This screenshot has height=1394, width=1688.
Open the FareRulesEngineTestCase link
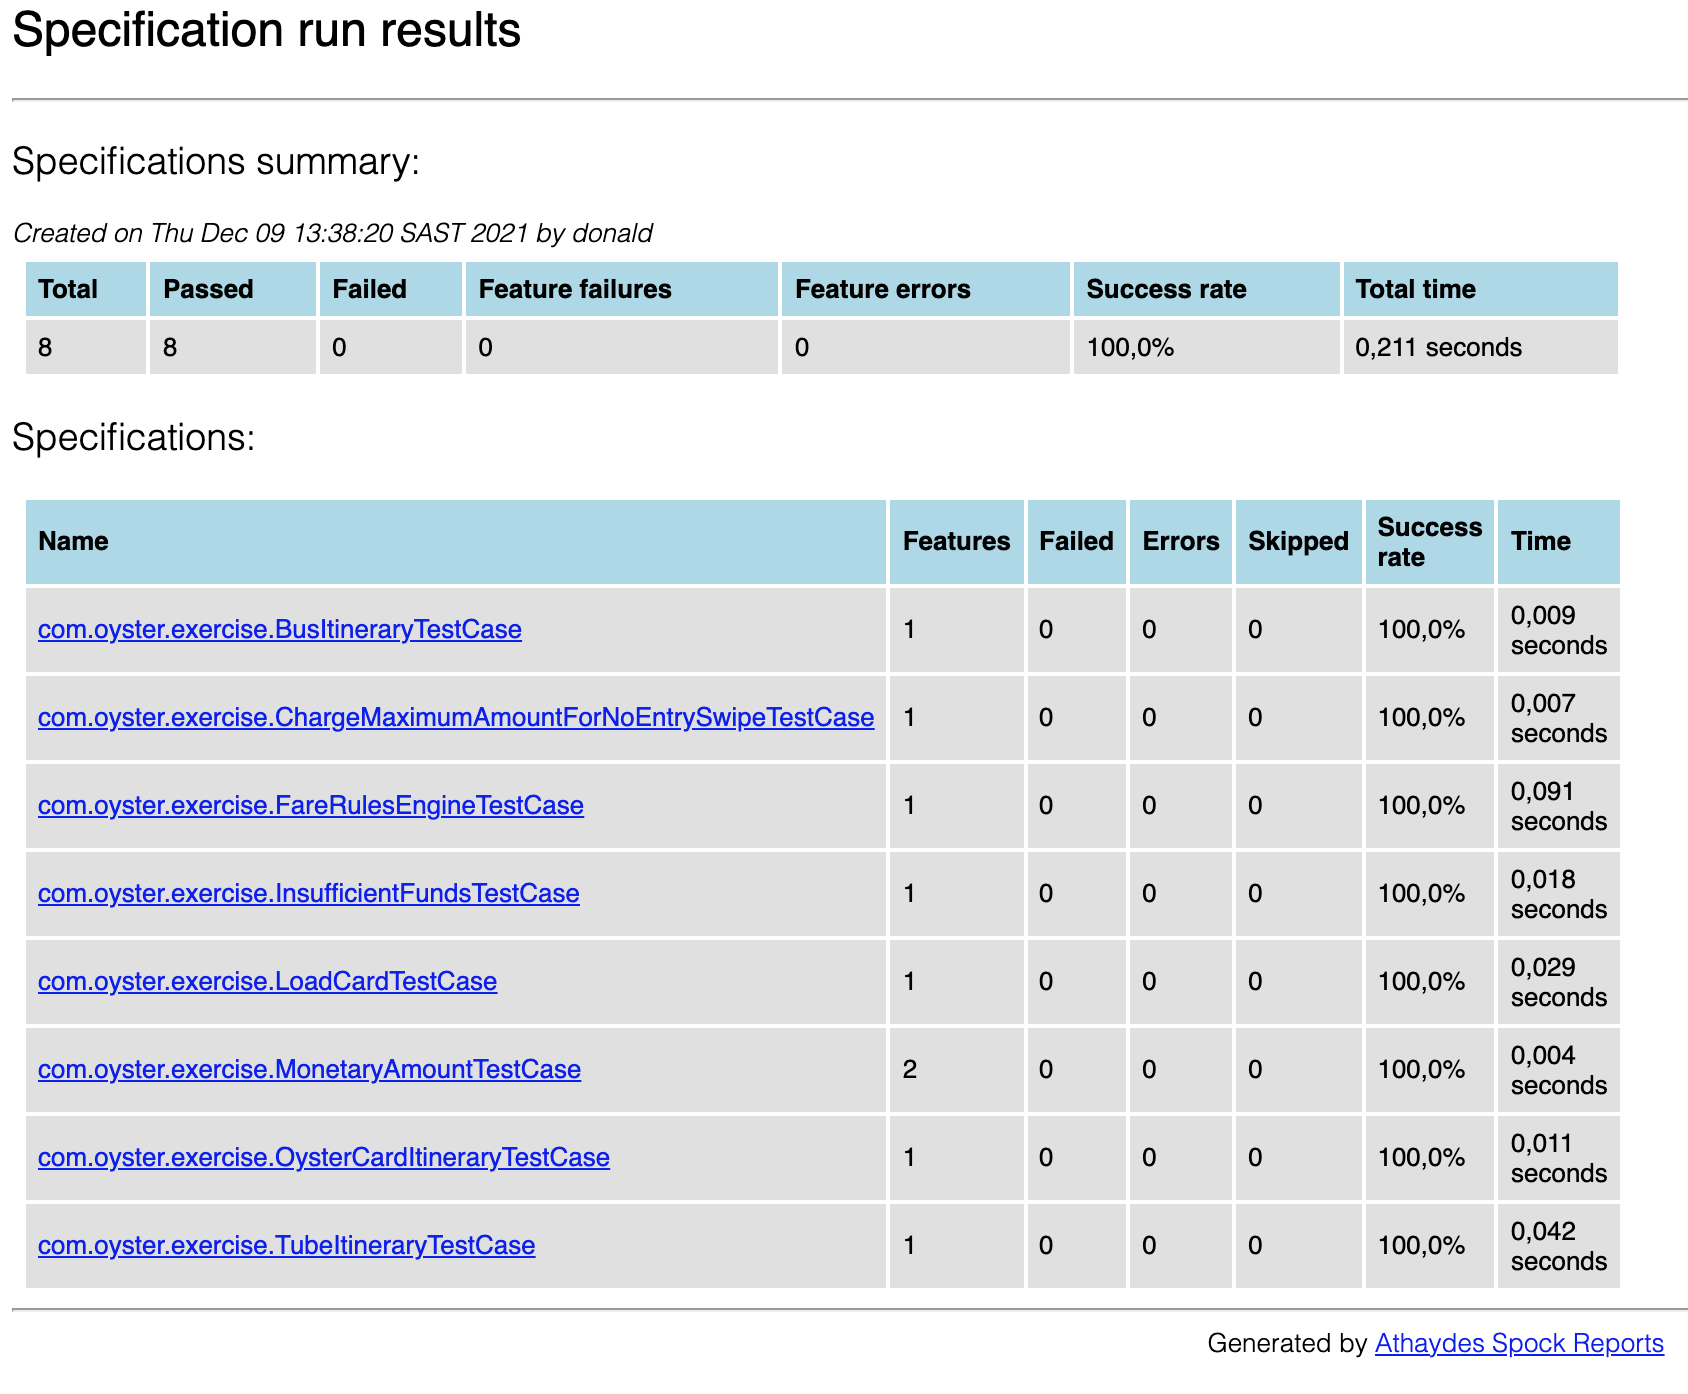coord(311,805)
